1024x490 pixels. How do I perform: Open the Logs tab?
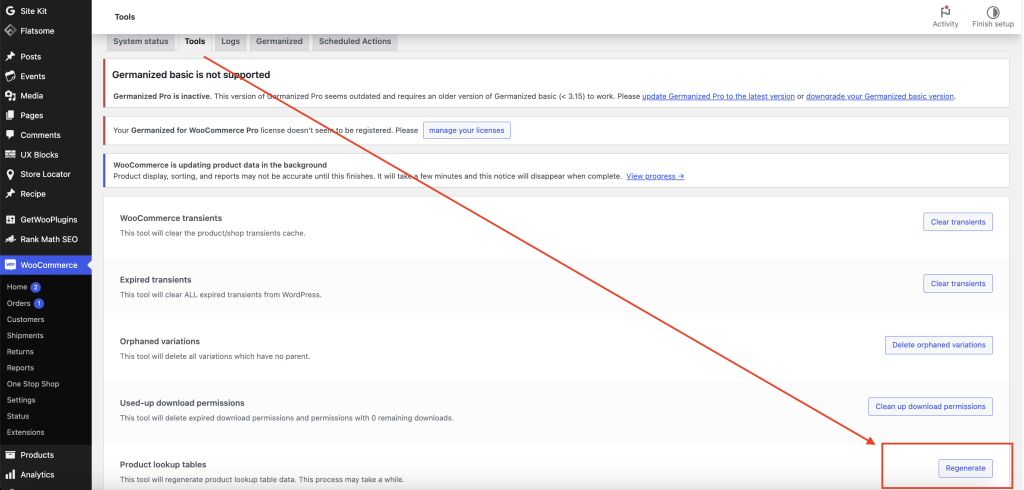coord(230,42)
